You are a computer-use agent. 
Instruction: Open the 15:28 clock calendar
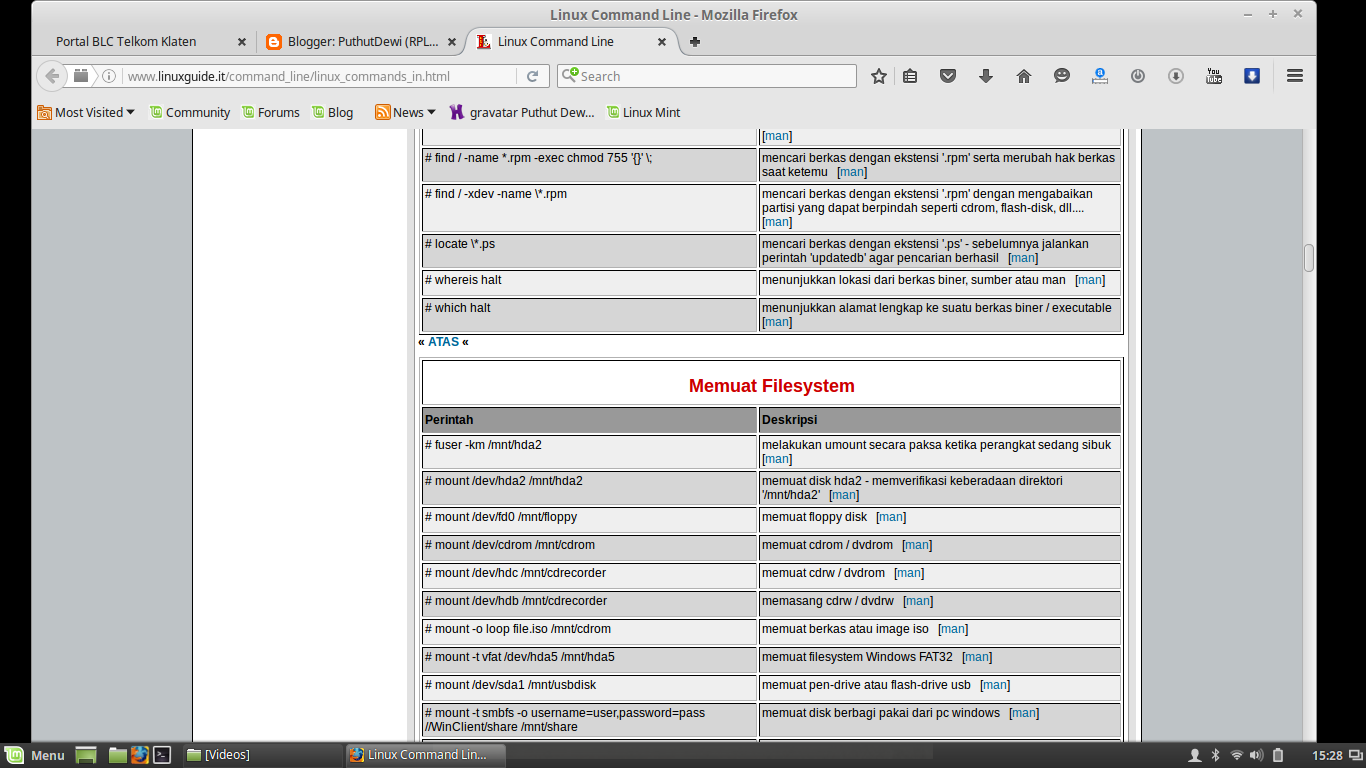tap(1328, 755)
